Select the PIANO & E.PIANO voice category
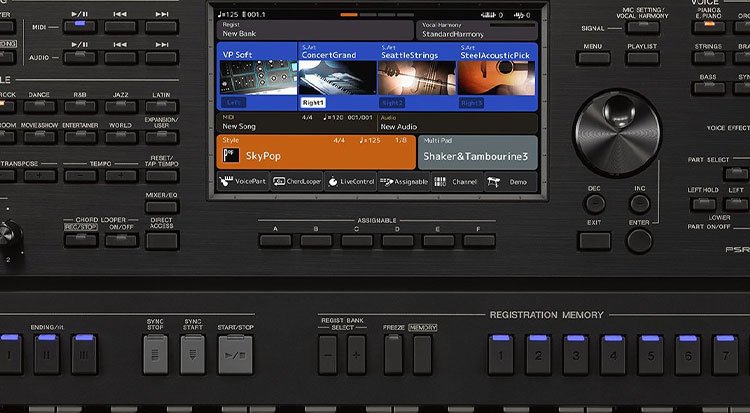 click(x=708, y=27)
